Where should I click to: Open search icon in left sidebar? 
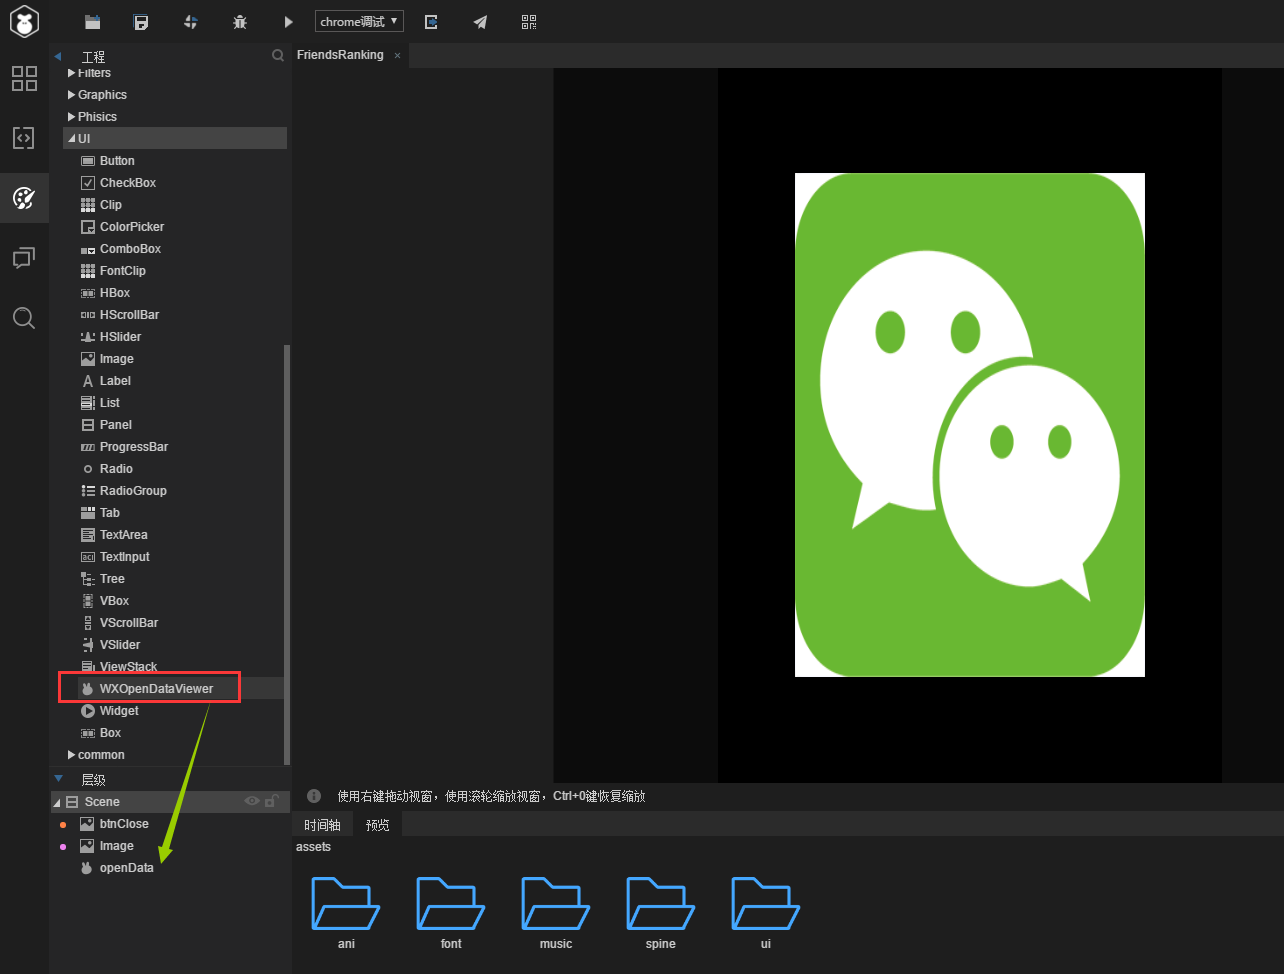[x=24, y=318]
